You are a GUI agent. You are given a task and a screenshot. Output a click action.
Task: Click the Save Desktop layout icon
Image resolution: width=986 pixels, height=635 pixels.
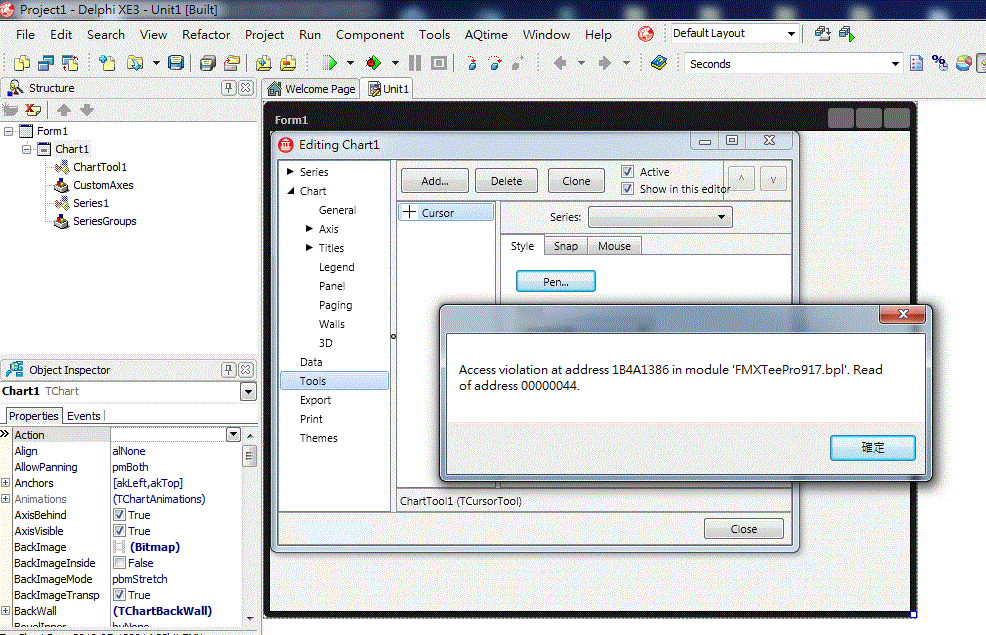point(823,34)
